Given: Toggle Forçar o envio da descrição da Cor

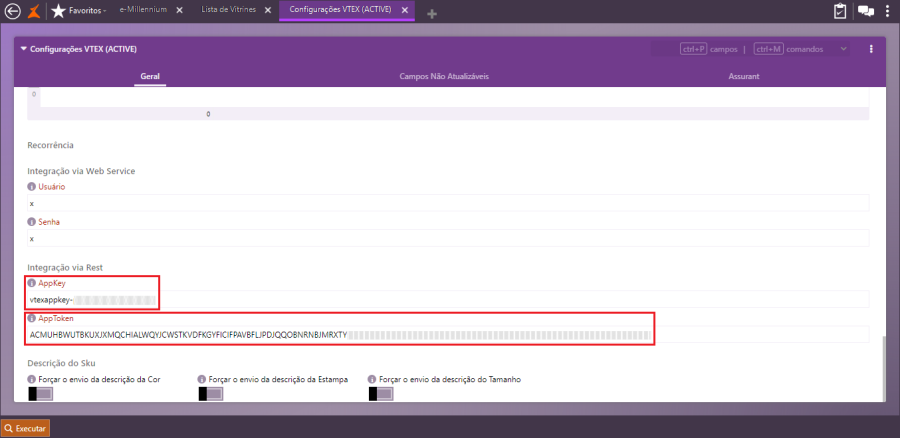Looking at the screenshot, I should coord(40,394).
